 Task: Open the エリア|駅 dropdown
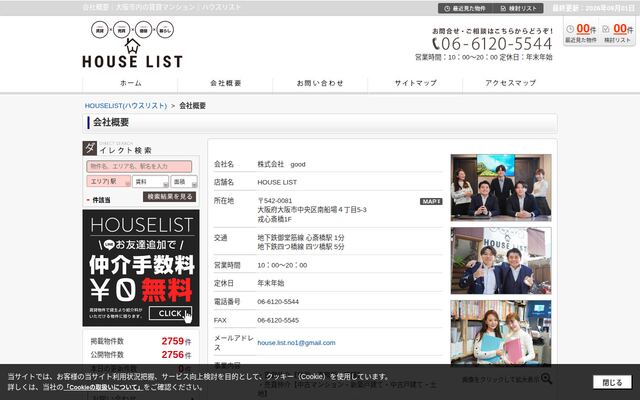click(x=109, y=181)
